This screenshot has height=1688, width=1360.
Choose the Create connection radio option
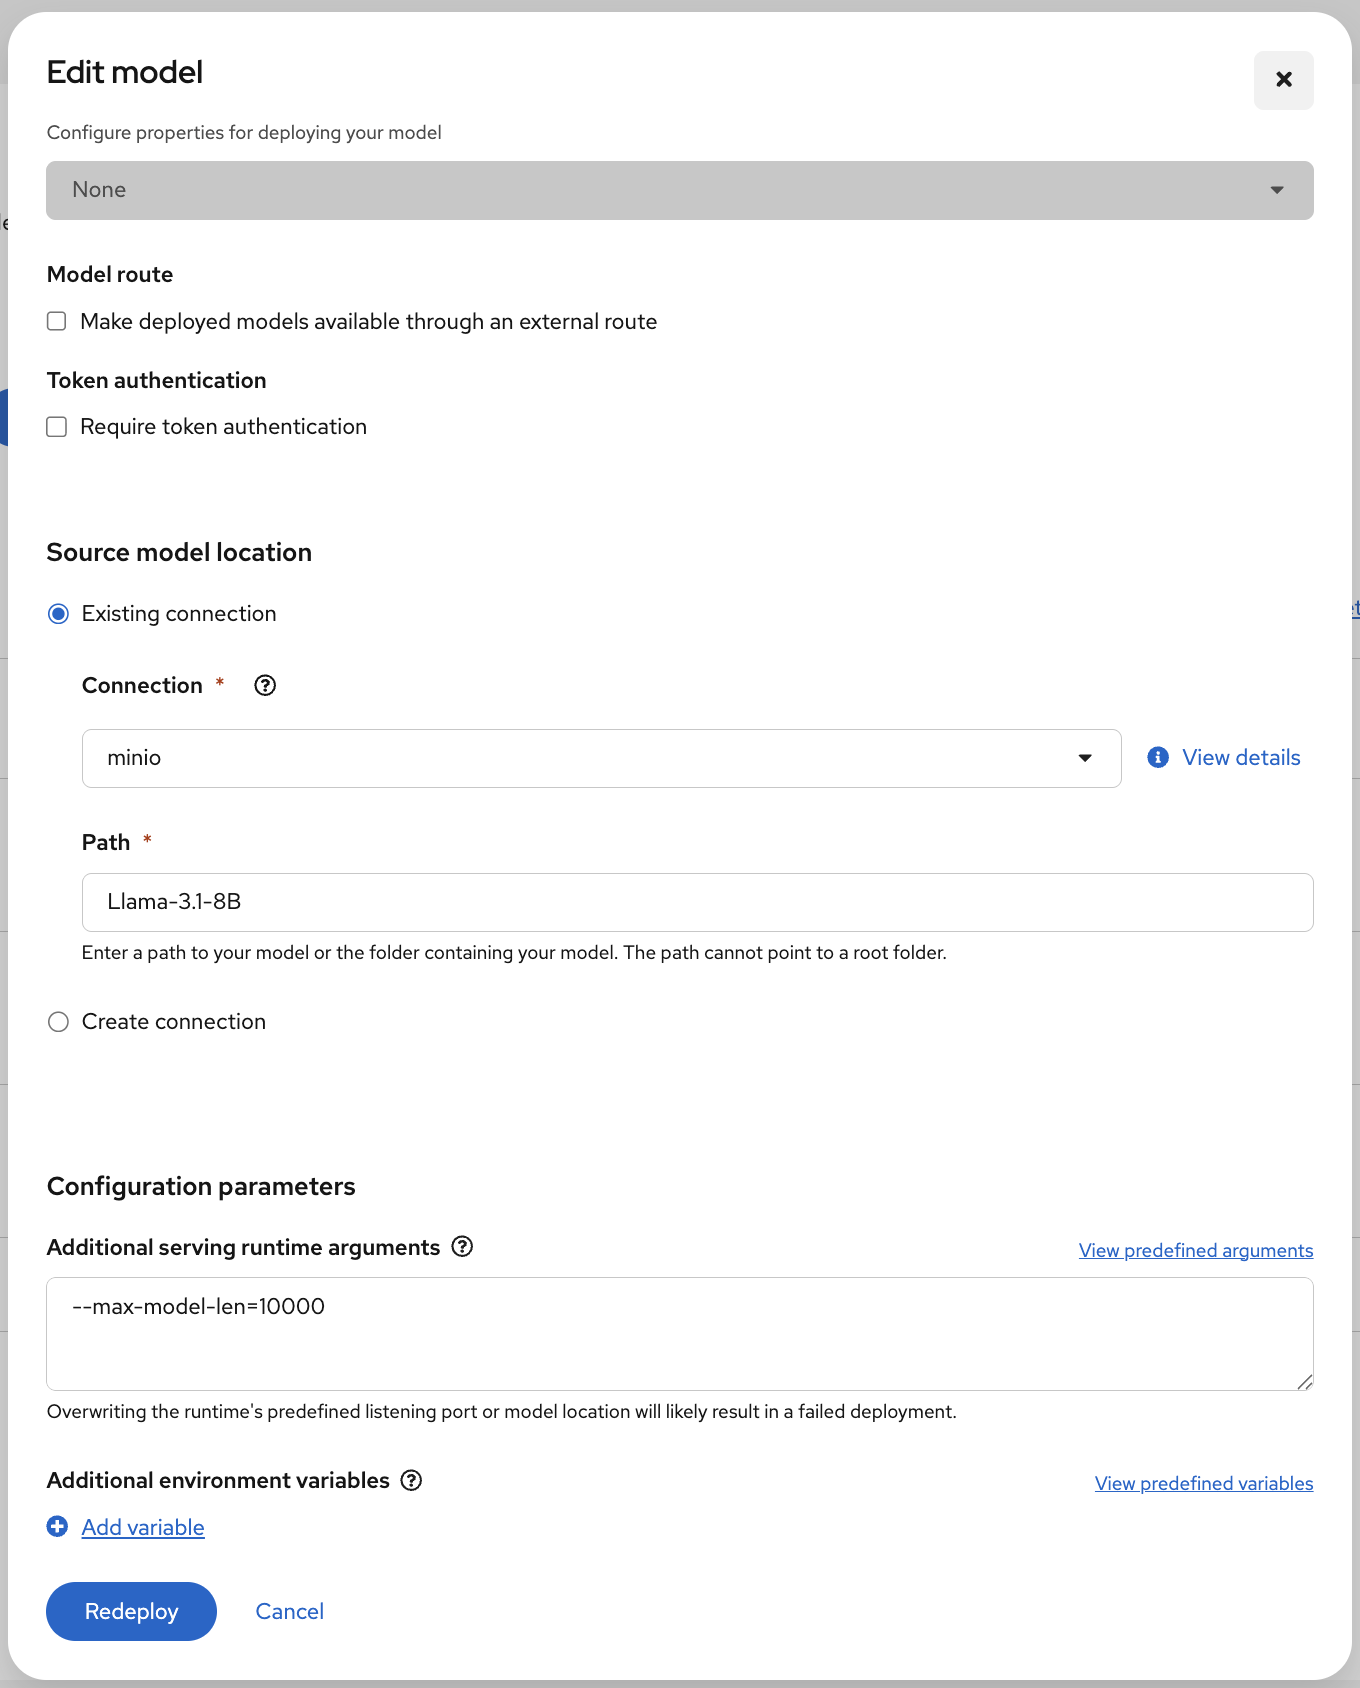[x=59, y=1022]
